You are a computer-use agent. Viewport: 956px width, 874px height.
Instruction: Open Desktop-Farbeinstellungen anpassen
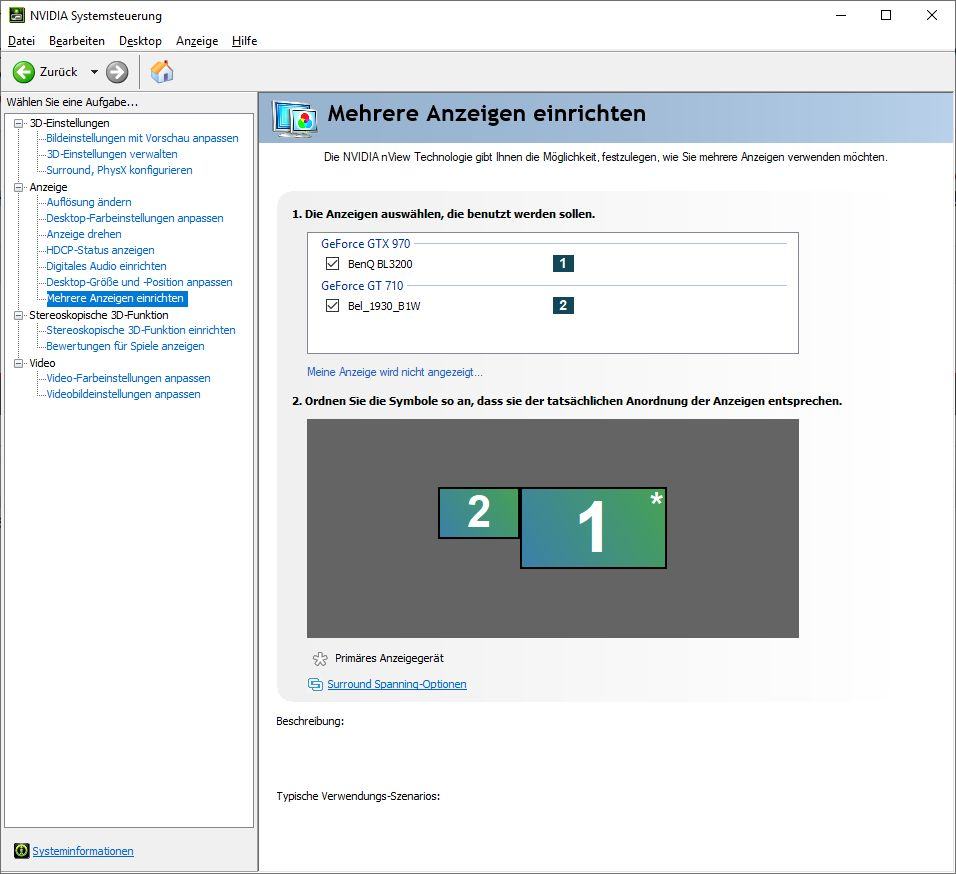pos(135,218)
